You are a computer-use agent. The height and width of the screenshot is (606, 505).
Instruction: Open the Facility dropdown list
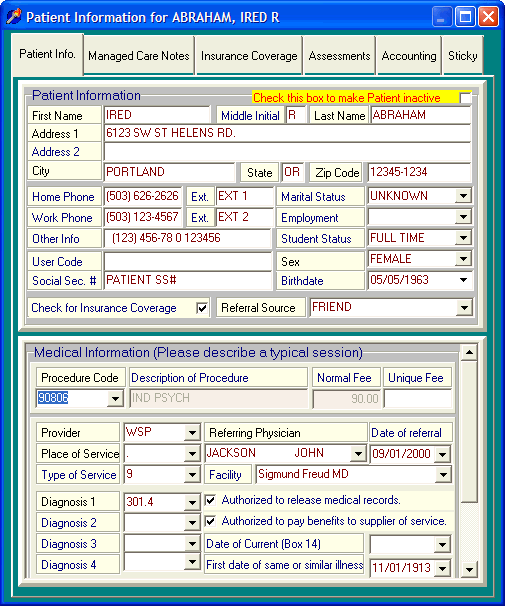tap(443, 474)
